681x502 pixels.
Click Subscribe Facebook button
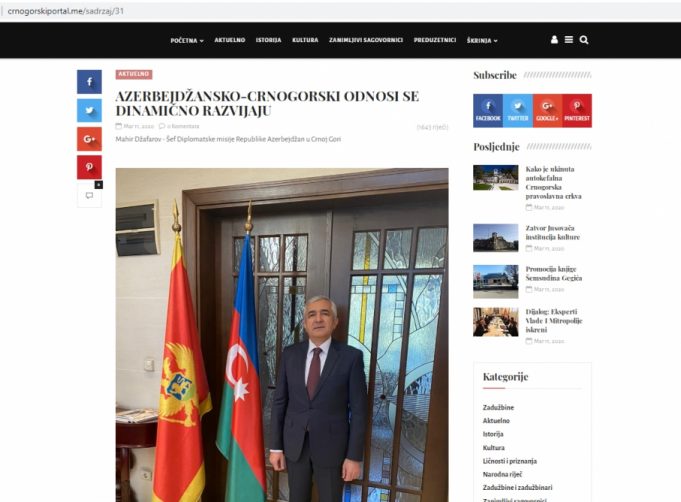click(488, 111)
